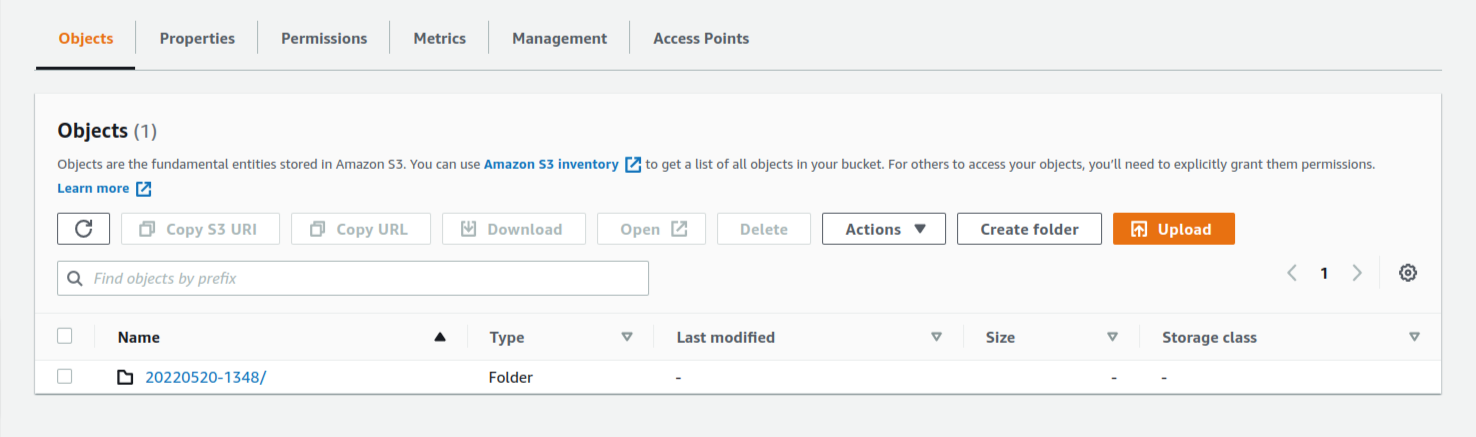The height and width of the screenshot is (437, 1476).
Task: Click the external link icon beside Learn more
Action: [144, 189]
